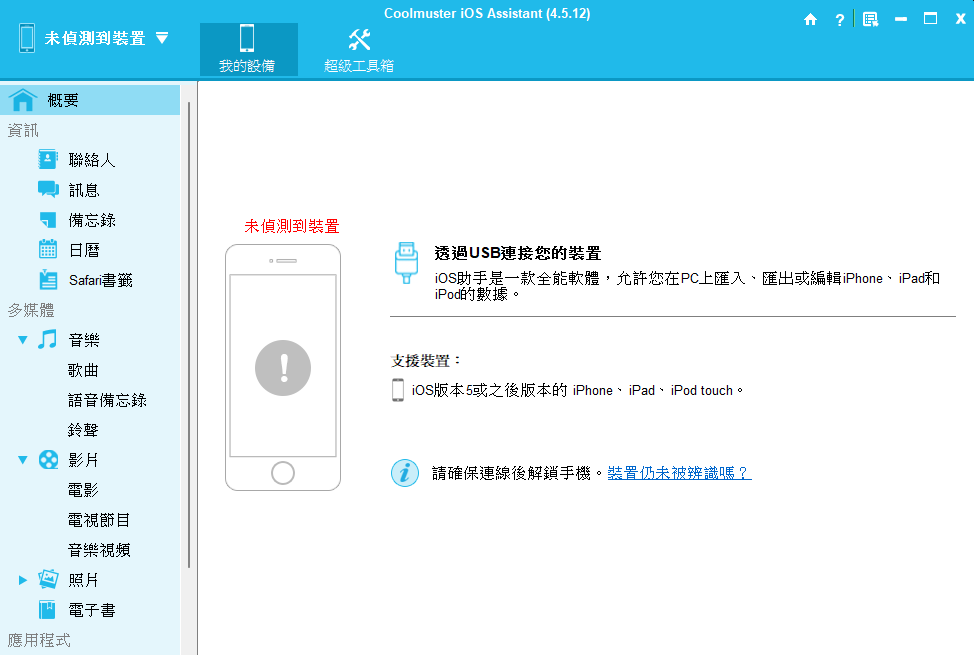The image size is (974, 655).
Task: Select 語音備忘錄 under music
Action: [x=107, y=400]
